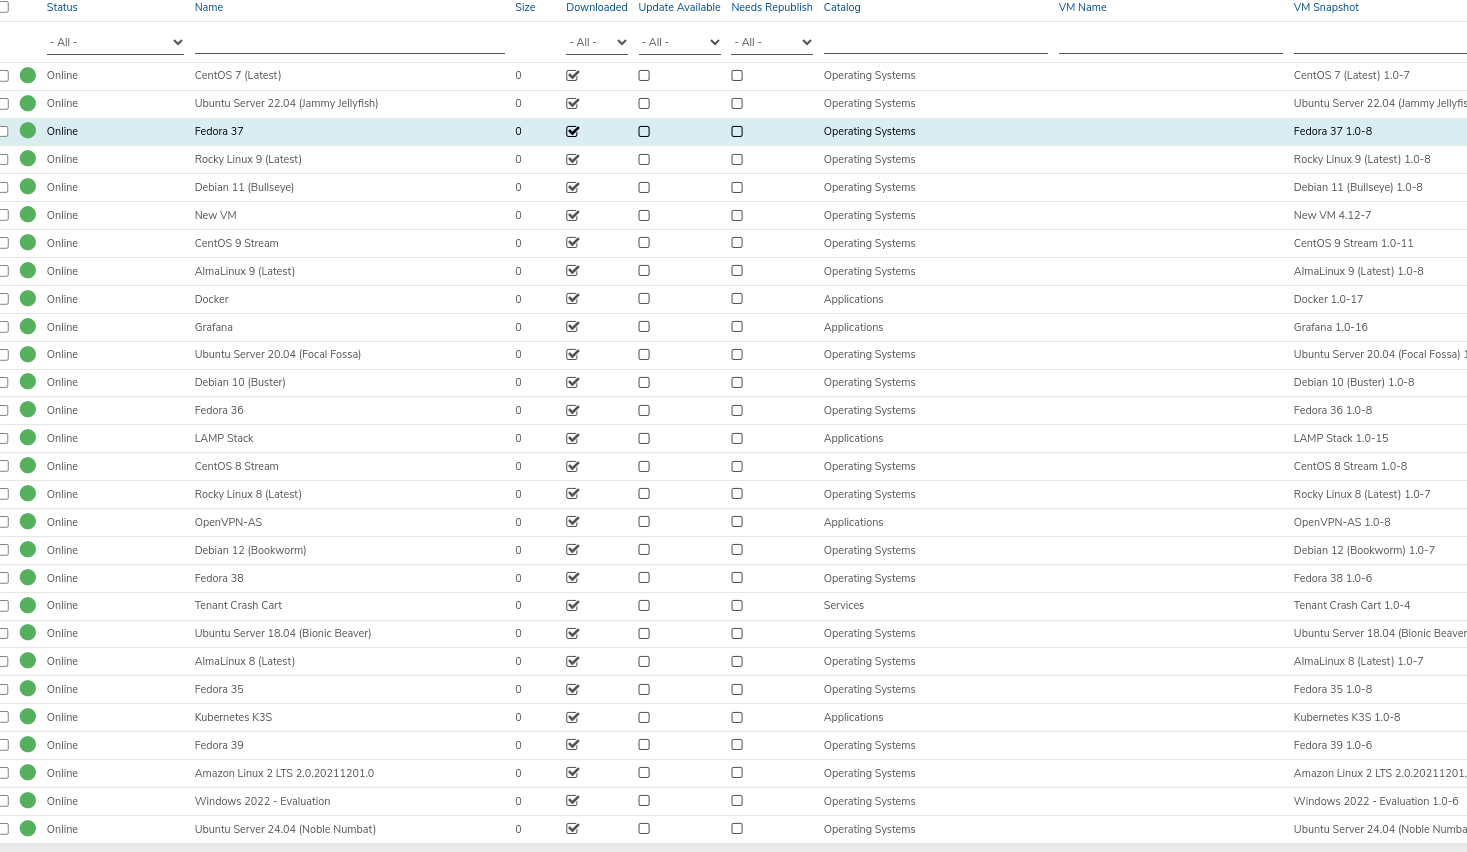Click the status indicator for Tenant Crash Cart
The width and height of the screenshot is (1467, 852).
(28, 605)
